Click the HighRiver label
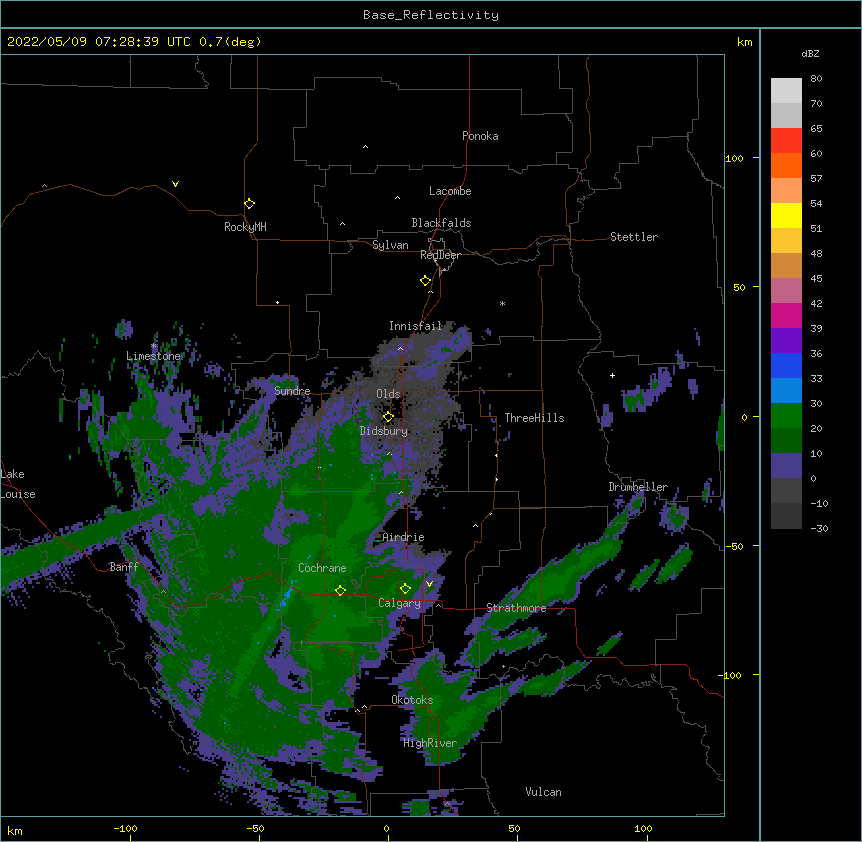The width and height of the screenshot is (862, 842). (x=430, y=743)
